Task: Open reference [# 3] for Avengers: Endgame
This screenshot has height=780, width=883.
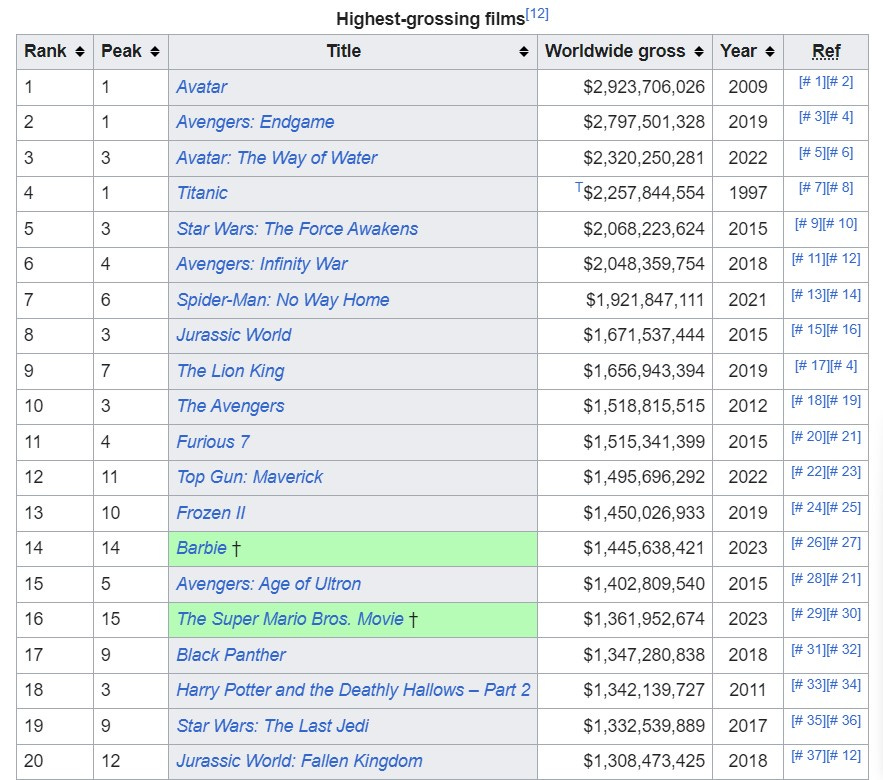Action: [x=812, y=117]
